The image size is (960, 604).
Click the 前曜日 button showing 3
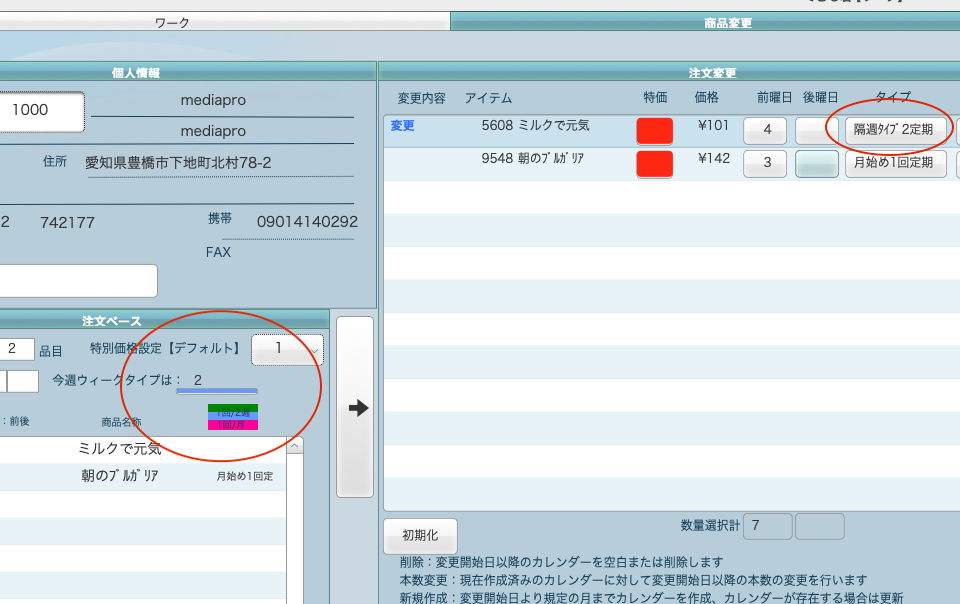pos(766,163)
